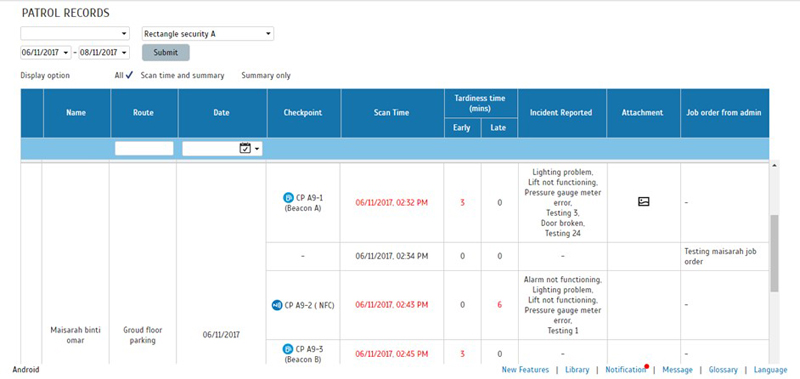Click the Route column header
Screen dimensions: 800x379
(143, 113)
